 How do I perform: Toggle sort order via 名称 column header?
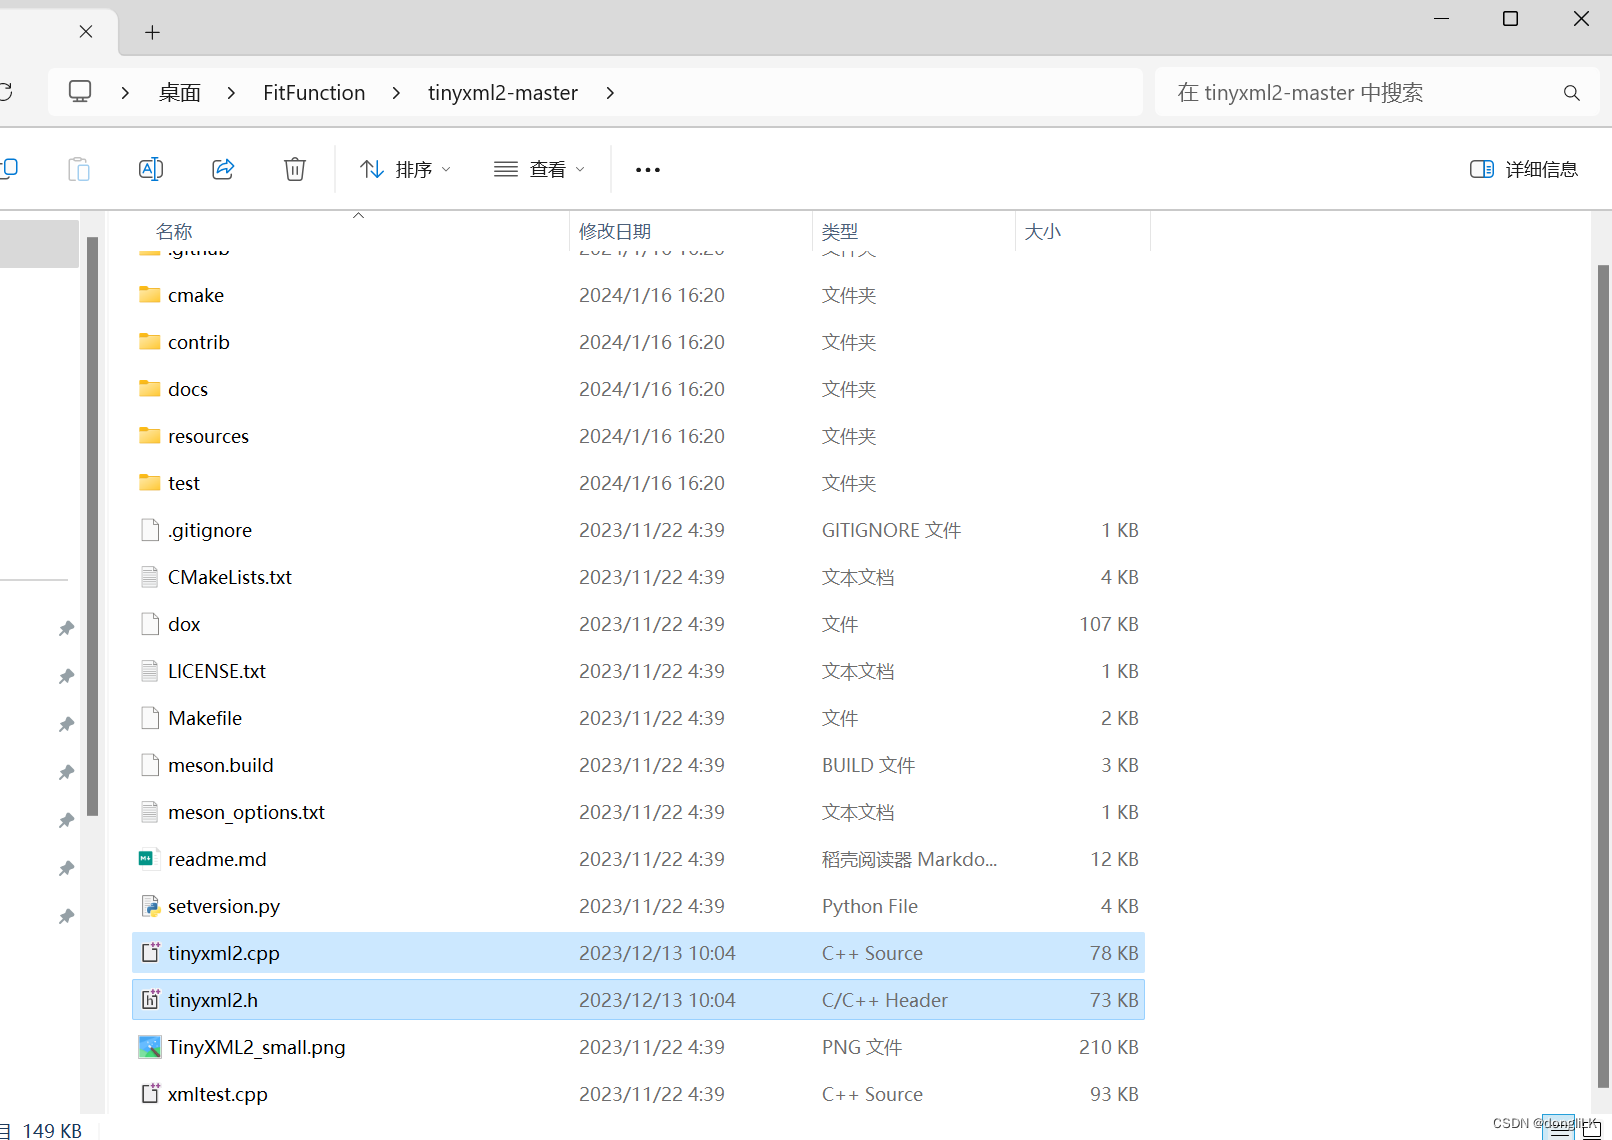[173, 231]
